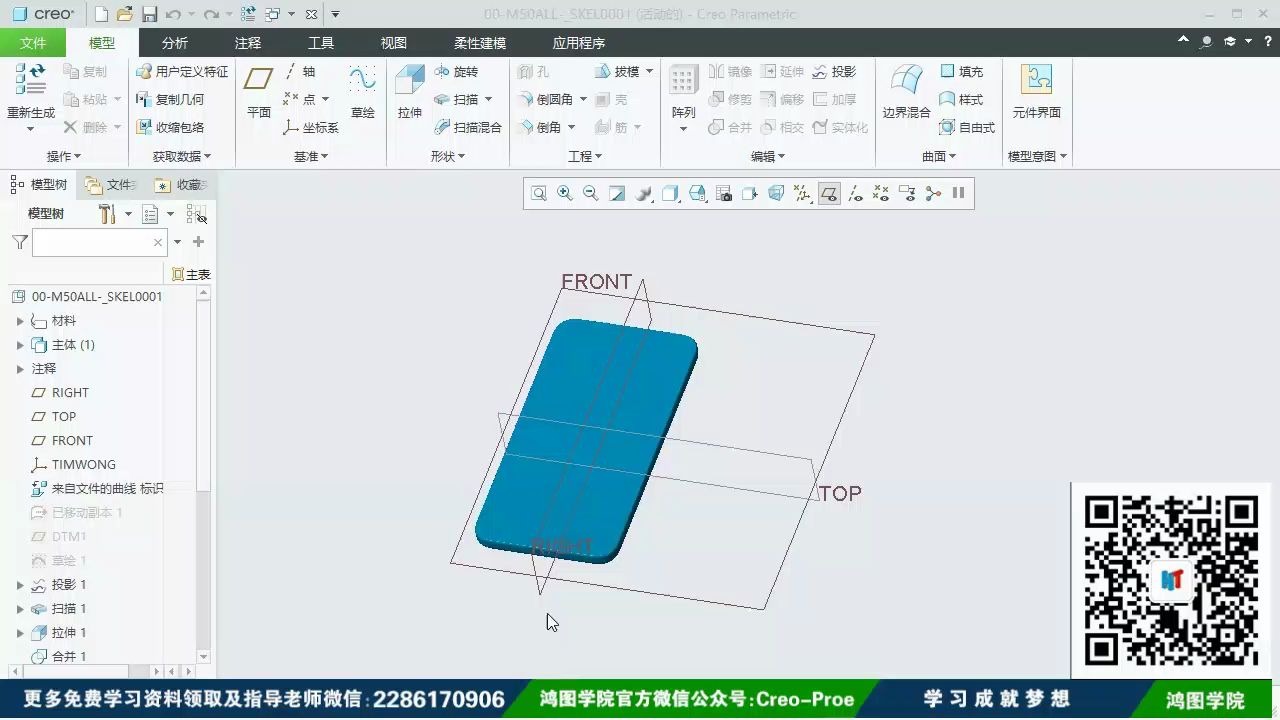The height and width of the screenshot is (720, 1280).
Task: Open User-Defined Feature (用户定义特征)
Action: (x=182, y=72)
